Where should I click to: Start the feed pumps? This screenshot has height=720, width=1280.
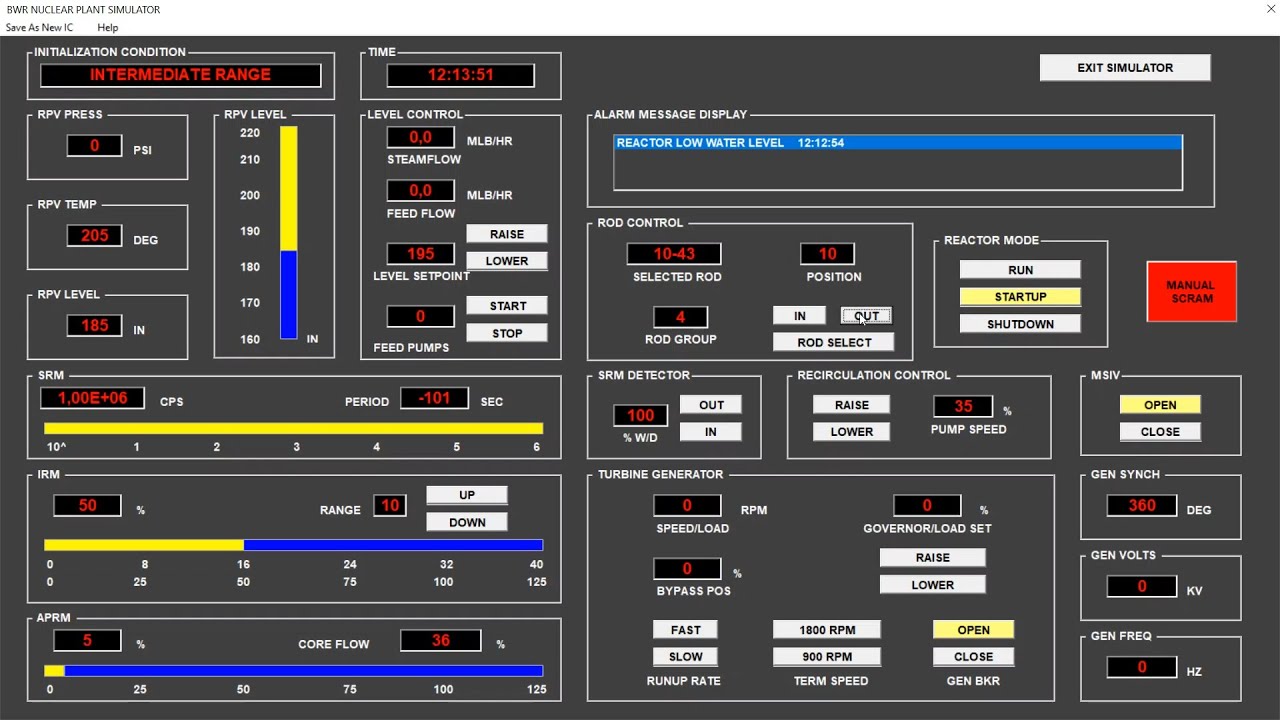[507, 306]
